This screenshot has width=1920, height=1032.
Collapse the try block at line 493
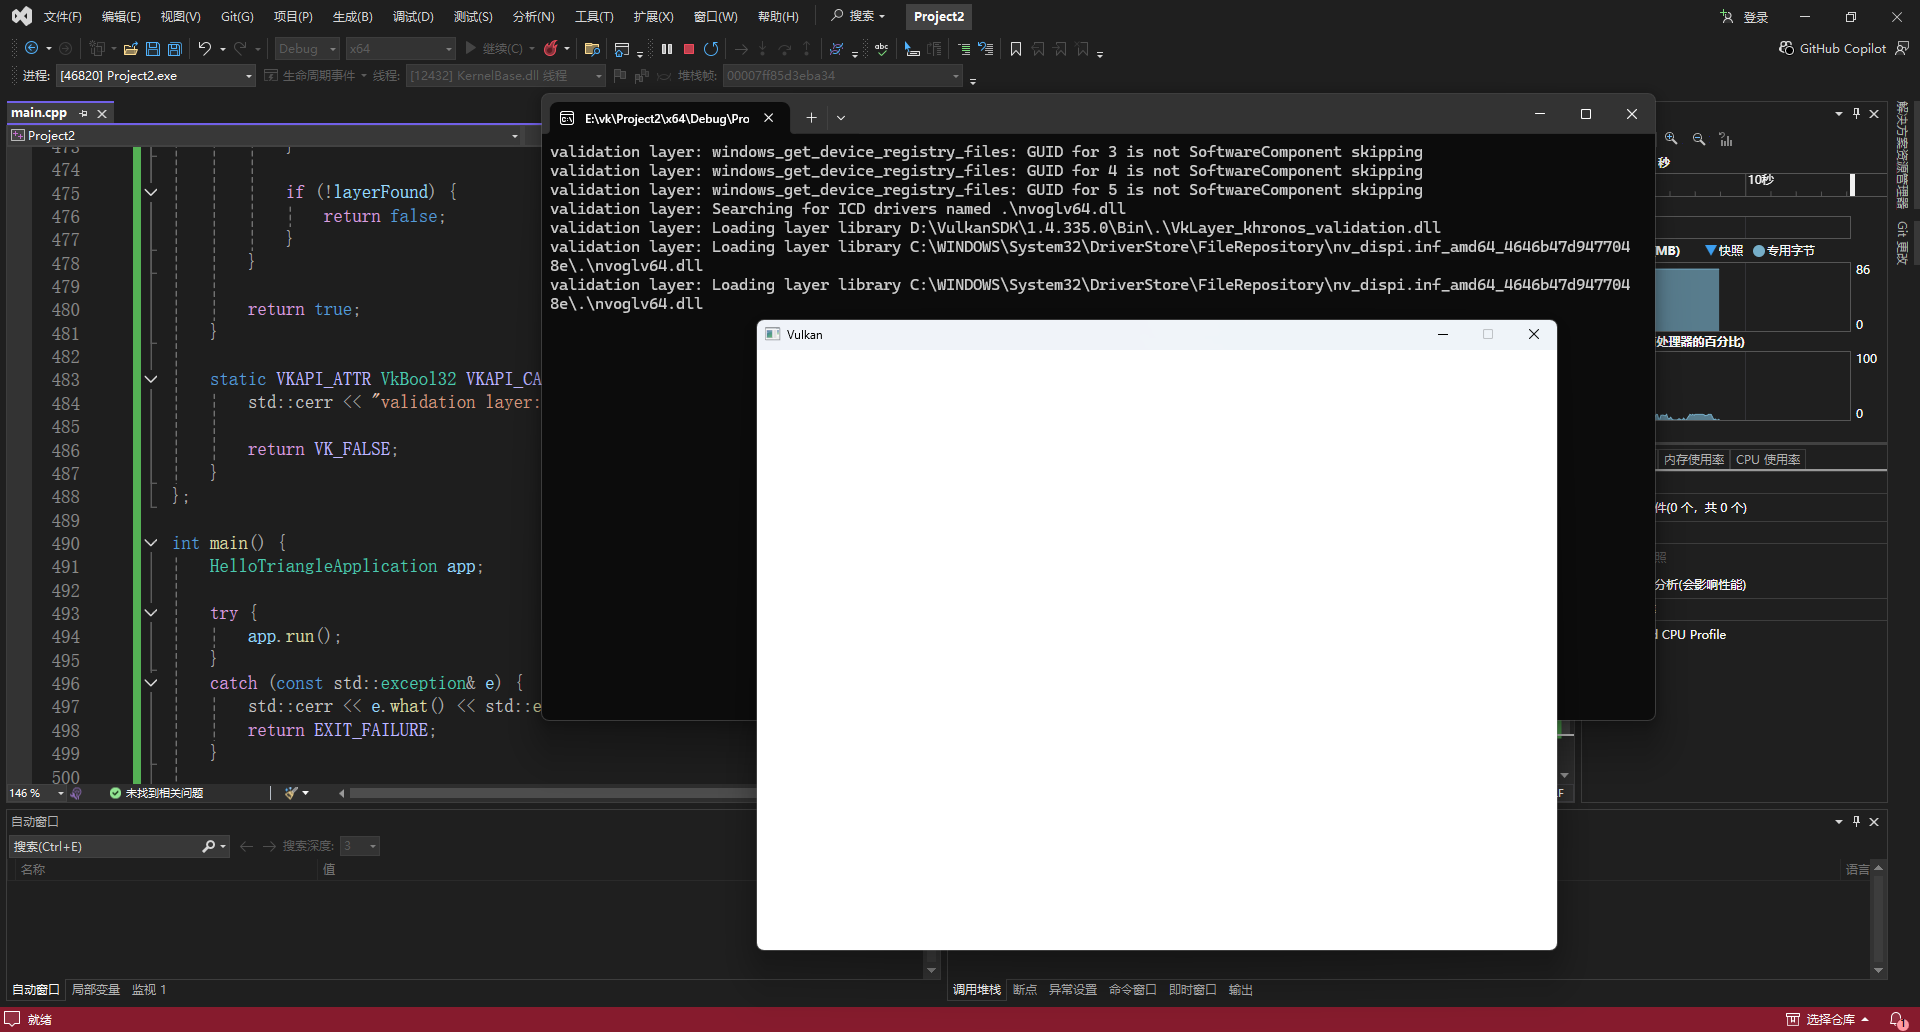[151, 613]
